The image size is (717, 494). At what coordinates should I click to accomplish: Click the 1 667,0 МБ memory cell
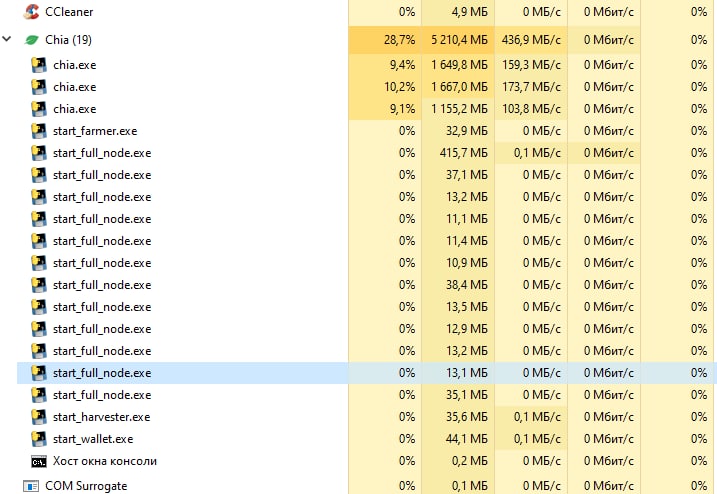459,87
